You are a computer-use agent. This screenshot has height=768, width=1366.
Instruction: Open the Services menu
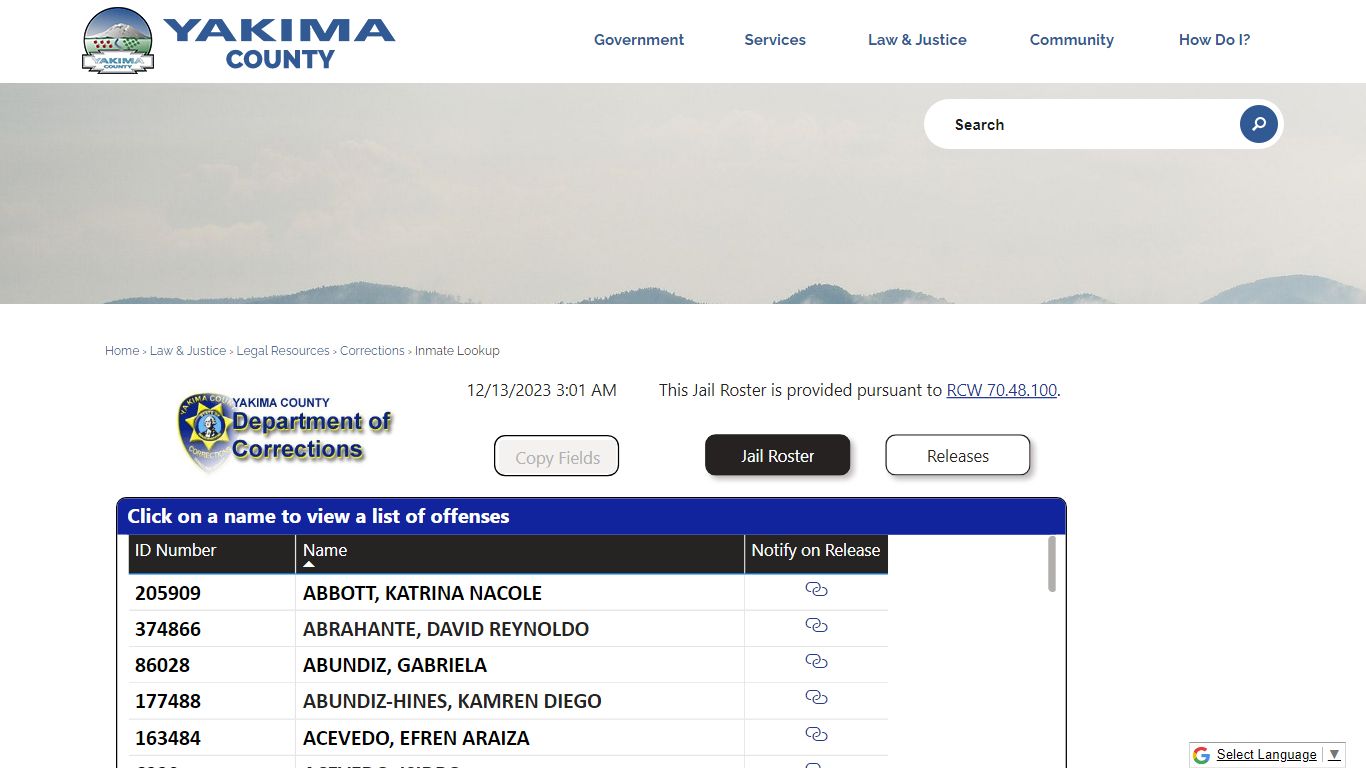(775, 40)
